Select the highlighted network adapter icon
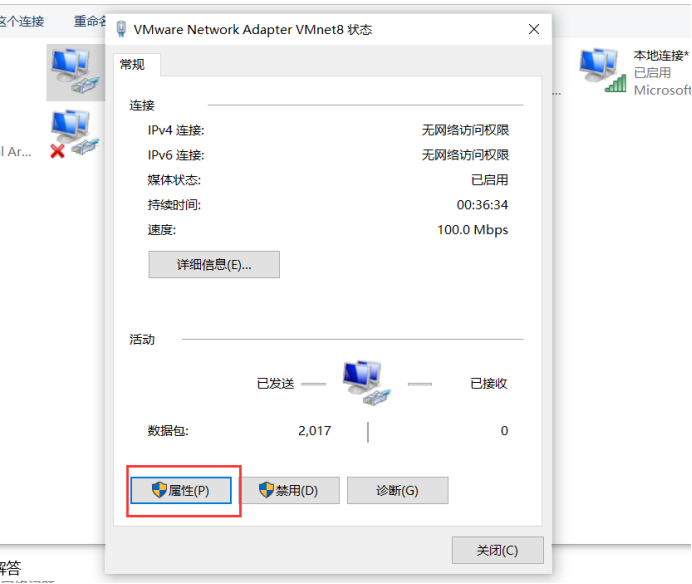Image resolution: width=692 pixels, height=584 pixels. [x=75, y=72]
